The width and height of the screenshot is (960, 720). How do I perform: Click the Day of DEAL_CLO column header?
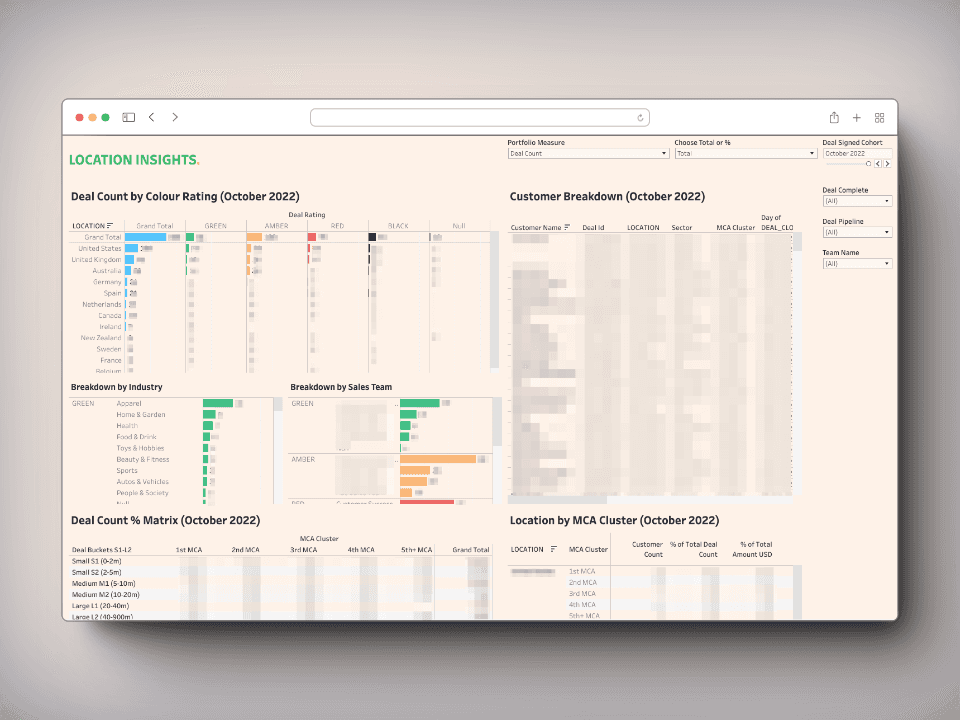(777, 223)
